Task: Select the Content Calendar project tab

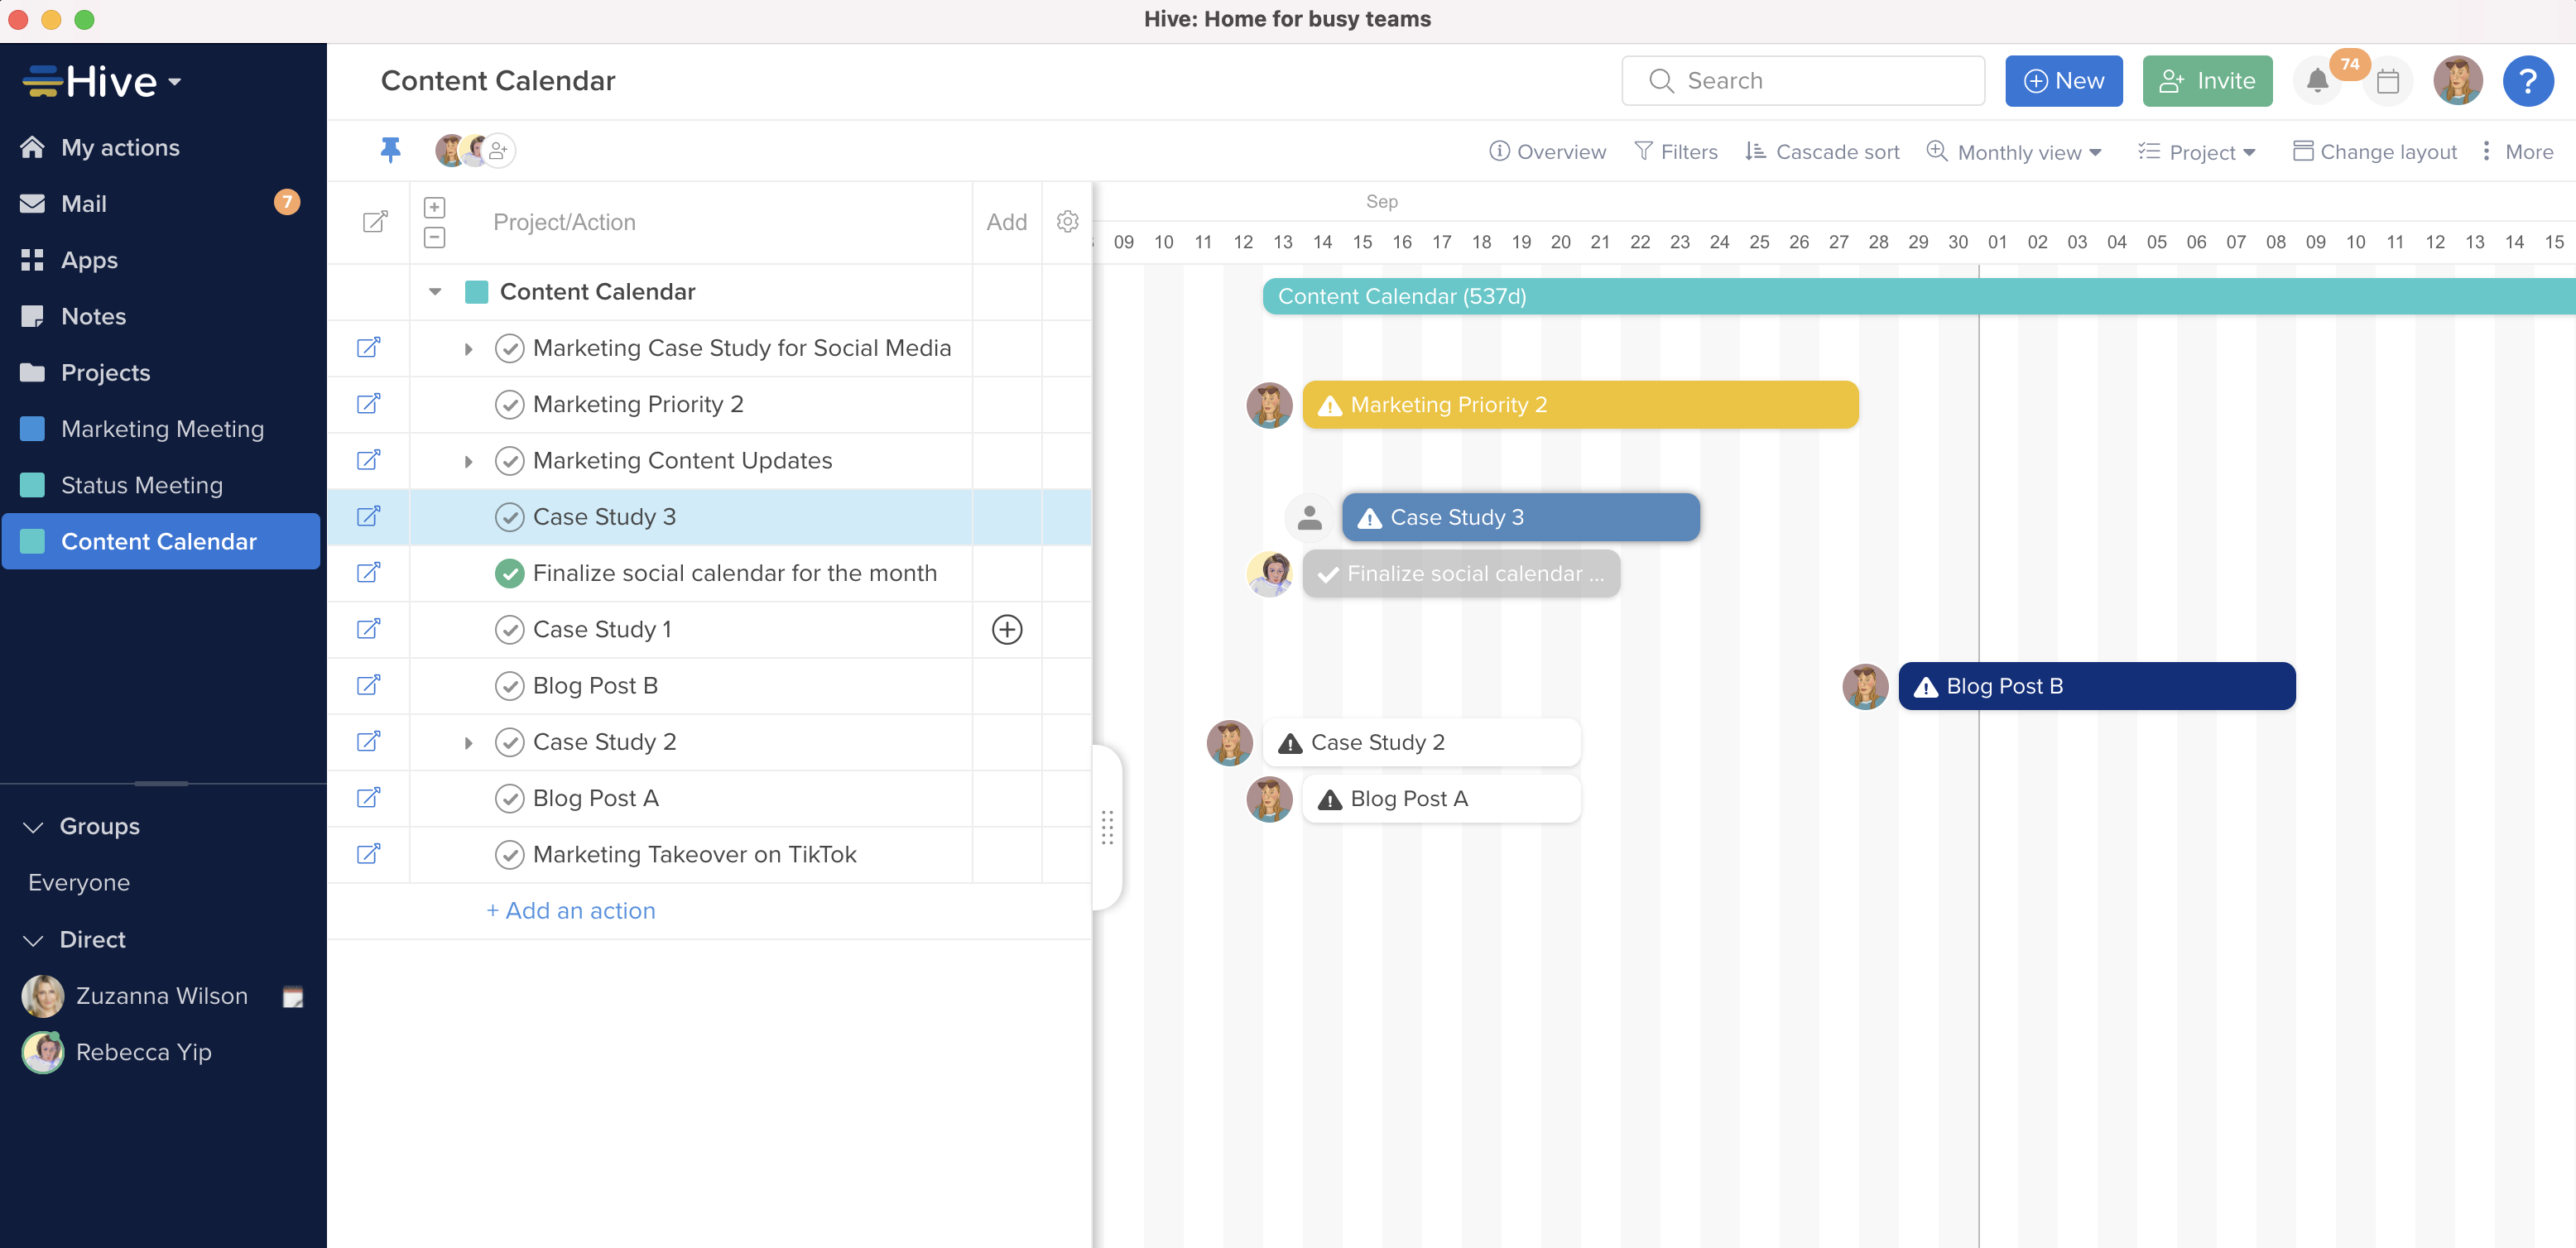Action: [x=158, y=540]
